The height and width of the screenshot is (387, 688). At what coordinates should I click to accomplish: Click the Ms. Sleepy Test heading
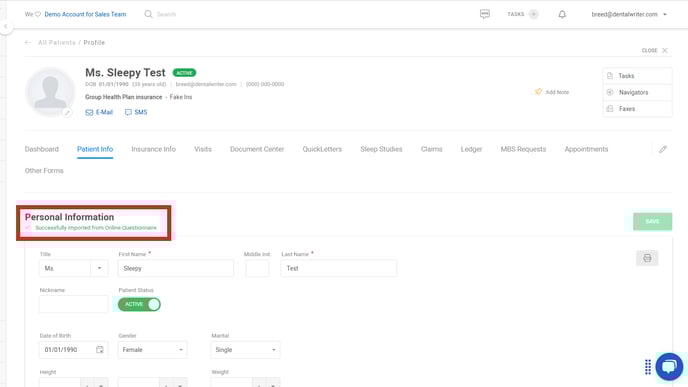[125, 72]
